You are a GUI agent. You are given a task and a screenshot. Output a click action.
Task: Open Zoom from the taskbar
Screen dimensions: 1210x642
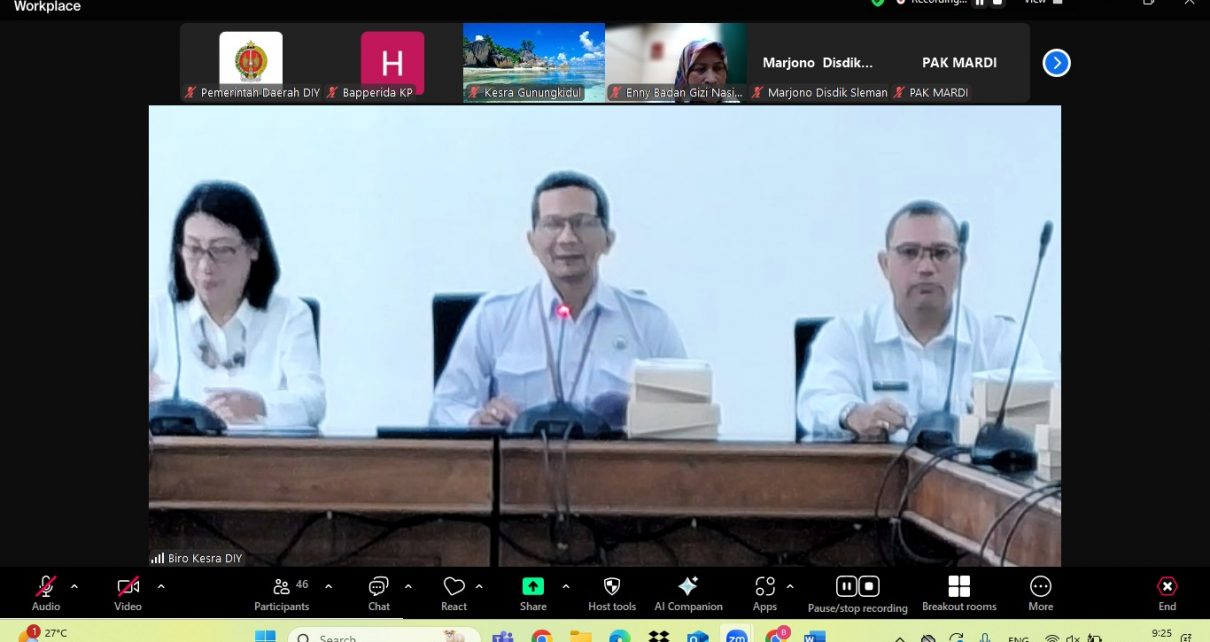(x=736, y=636)
